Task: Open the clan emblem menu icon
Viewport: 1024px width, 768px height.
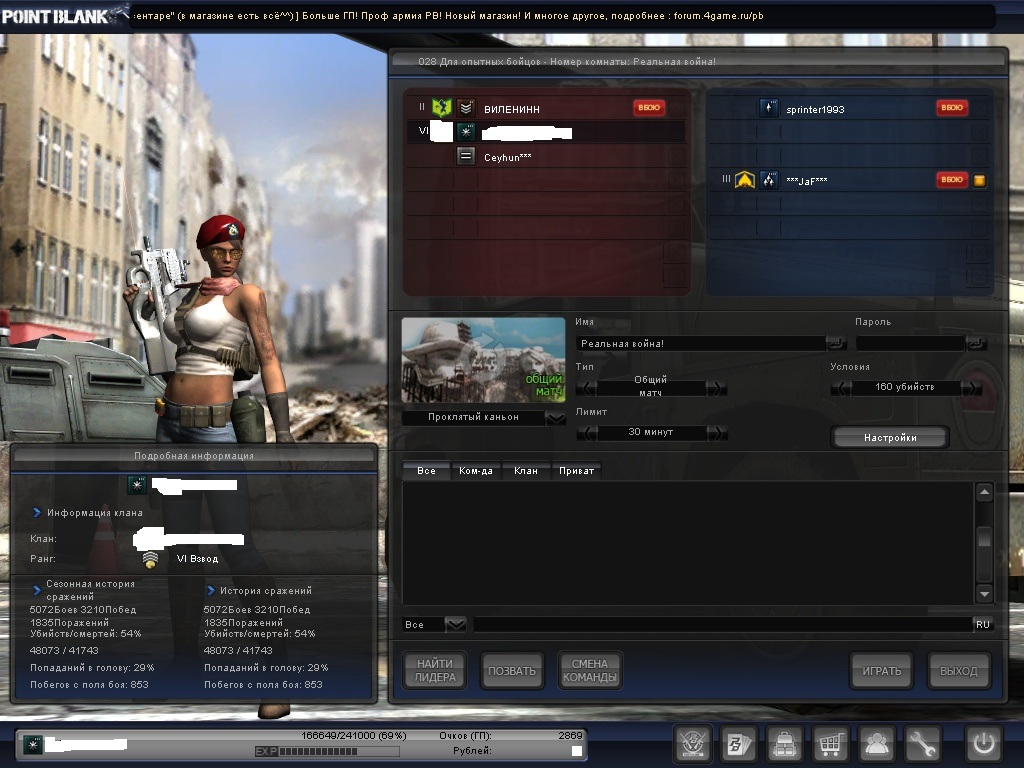Action: [x=693, y=744]
